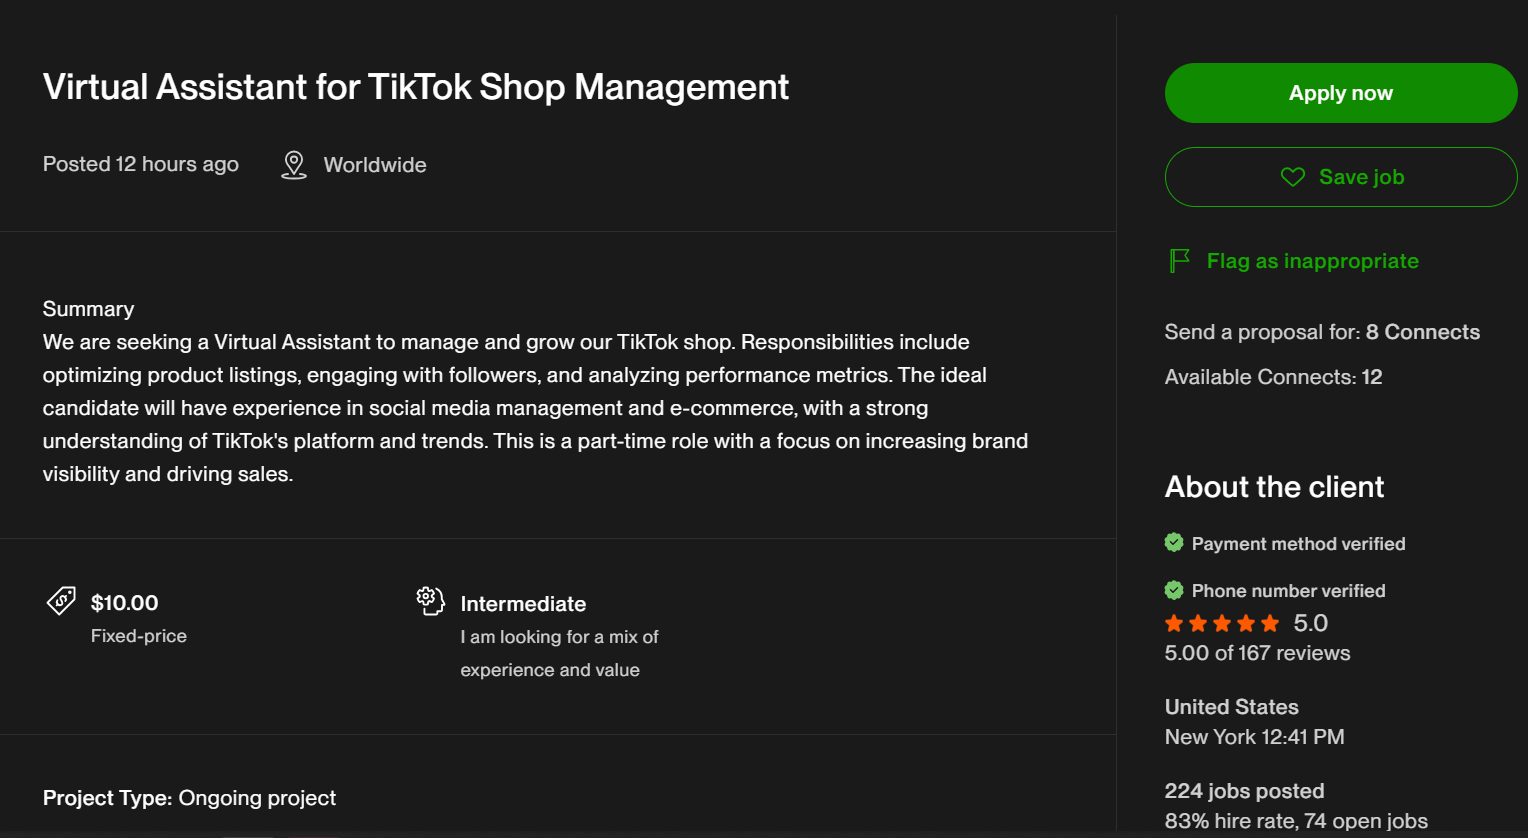Viewport: 1528px width, 838px height.
Task: Click 'Project Type: Ongoing project' text
Action: click(189, 798)
